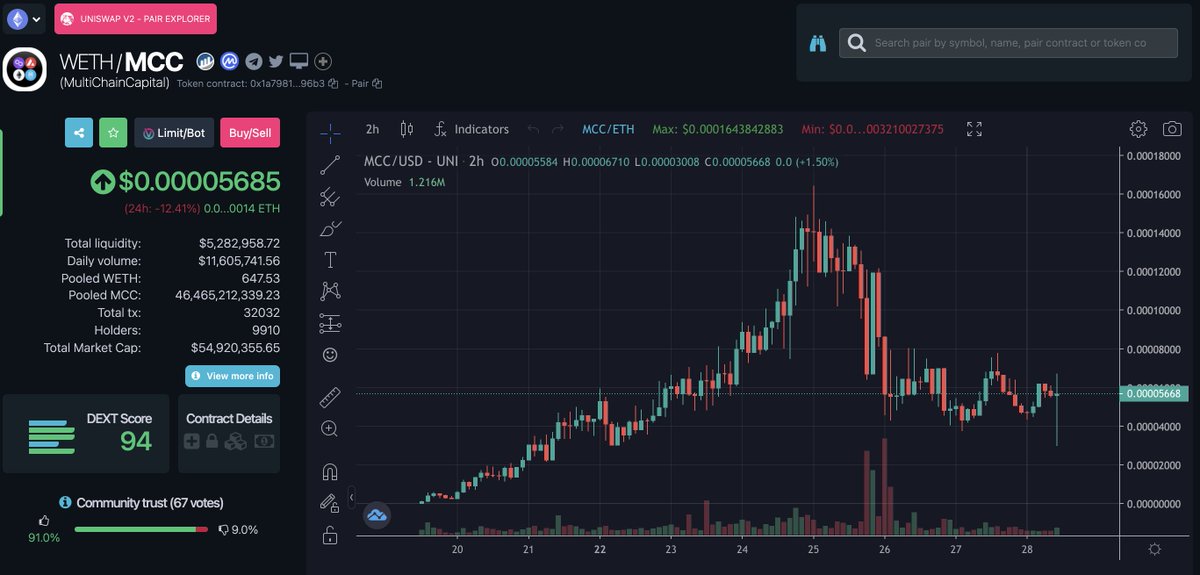The image size is (1200, 575).
Task: Open price scale settings gear at bottom
Action: click(x=1155, y=549)
